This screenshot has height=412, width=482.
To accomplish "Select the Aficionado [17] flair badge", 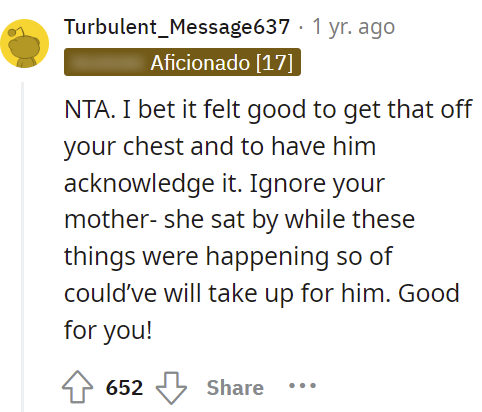I will pos(182,62).
